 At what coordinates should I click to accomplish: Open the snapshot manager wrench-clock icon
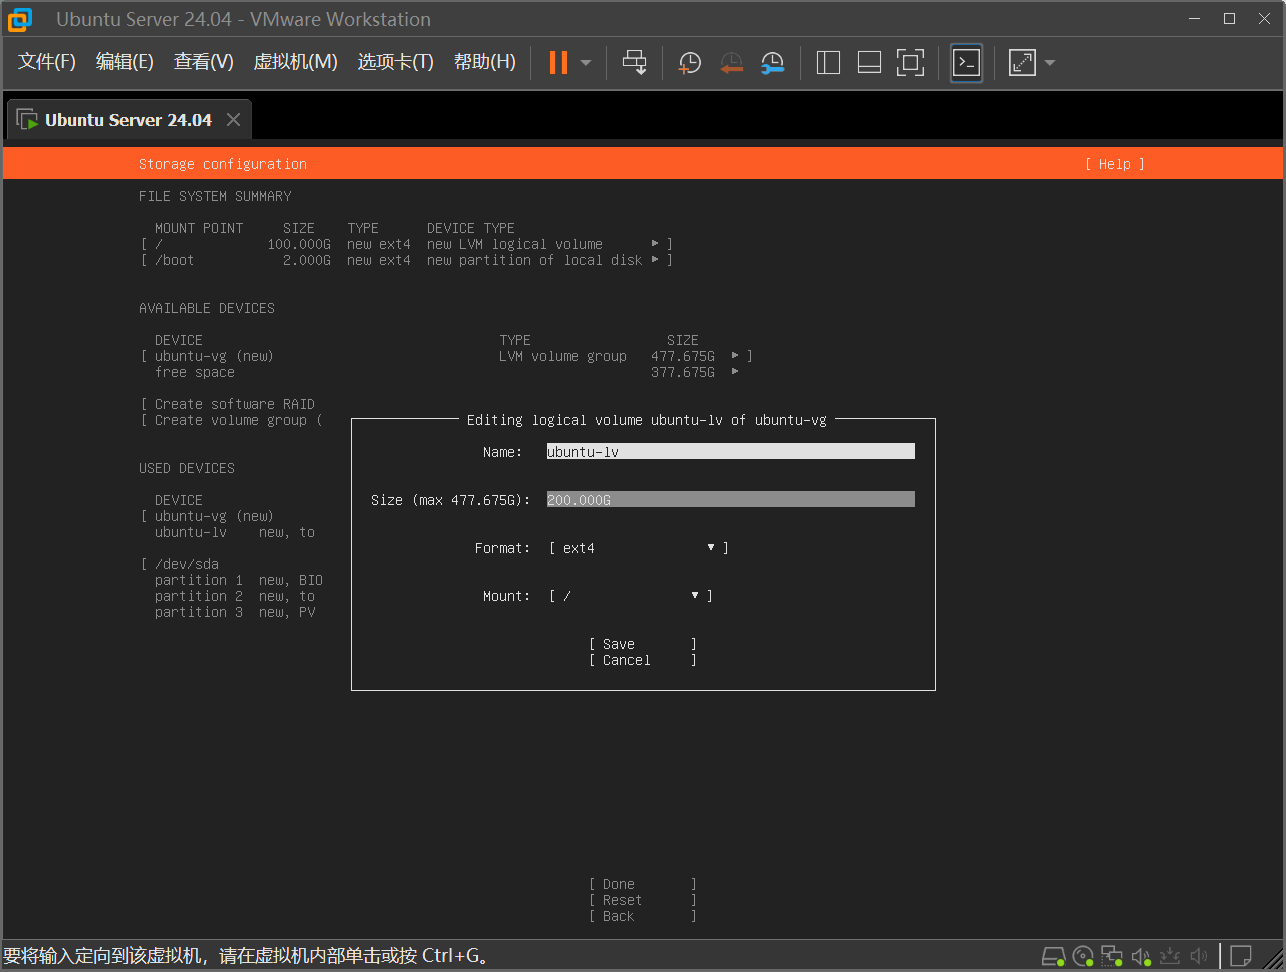click(772, 63)
